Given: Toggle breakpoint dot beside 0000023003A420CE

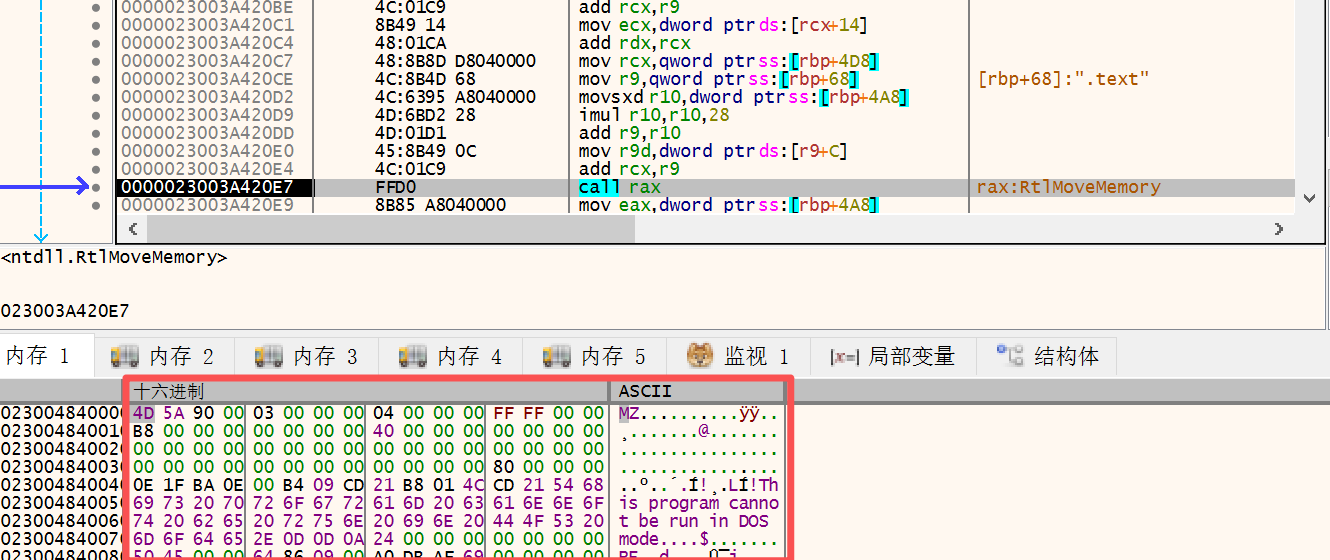Looking at the screenshot, I should 96,79.
